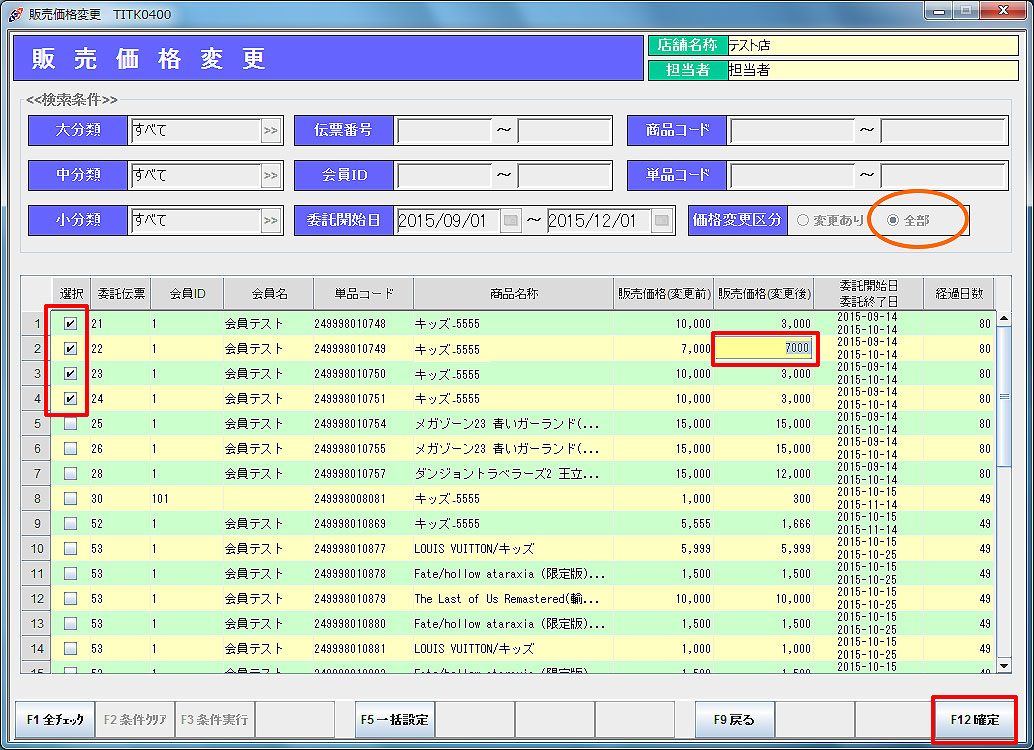1034x750 pixels.
Task: Click the first 伝票番号 input field
Action: pyautogui.click(x=443, y=130)
